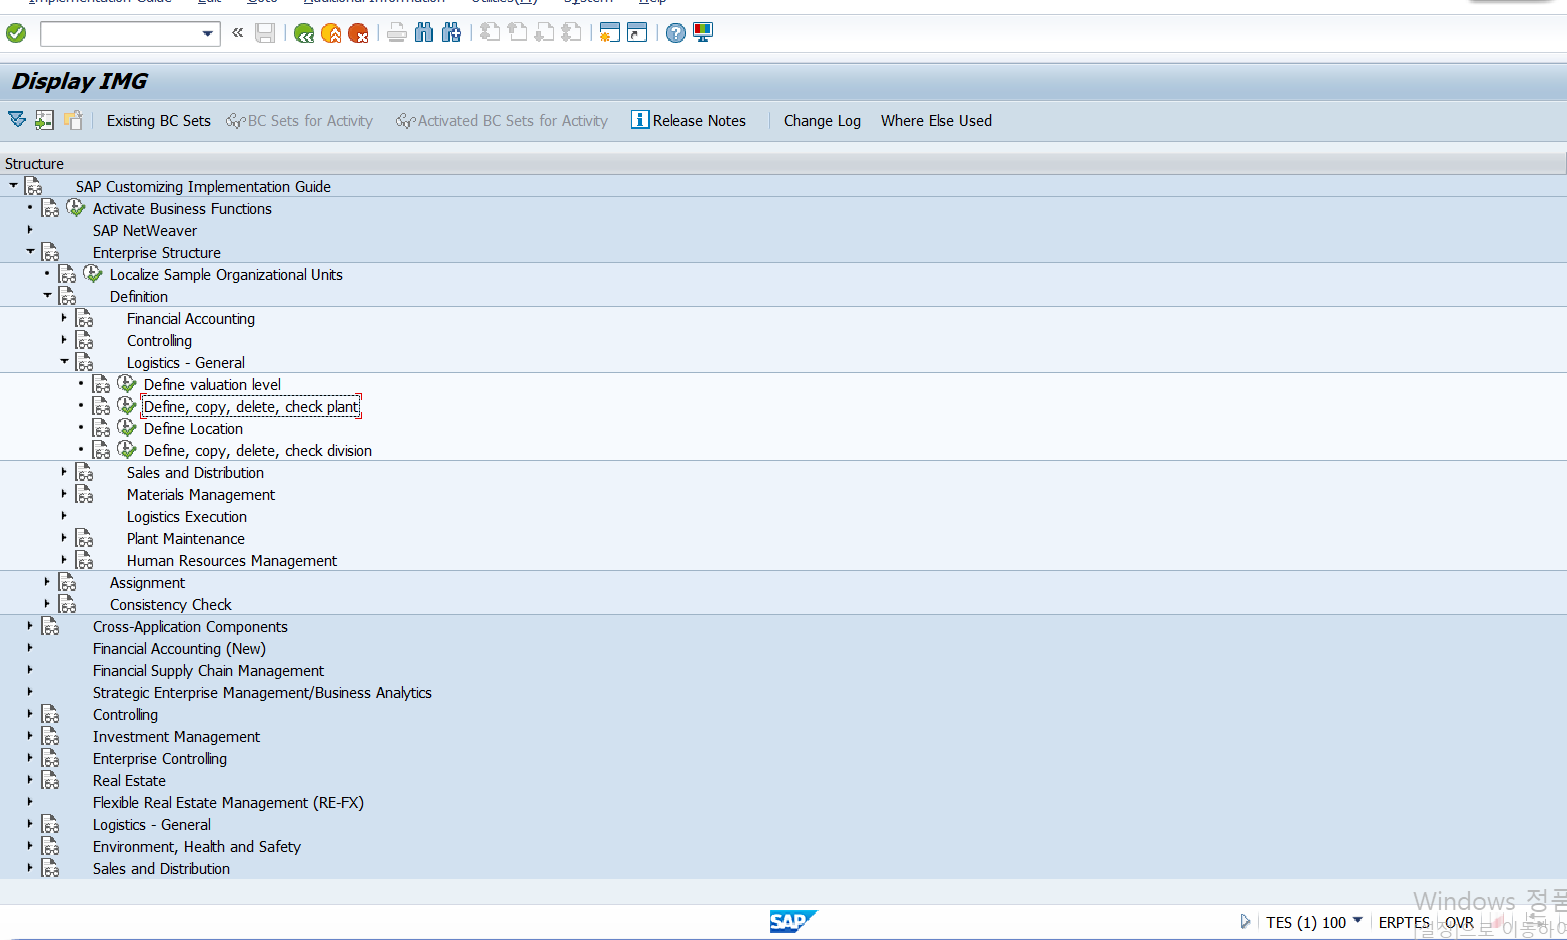The image size is (1567, 940).
Task: Select Financial Supply Chain Management row
Action: coord(208,671)
